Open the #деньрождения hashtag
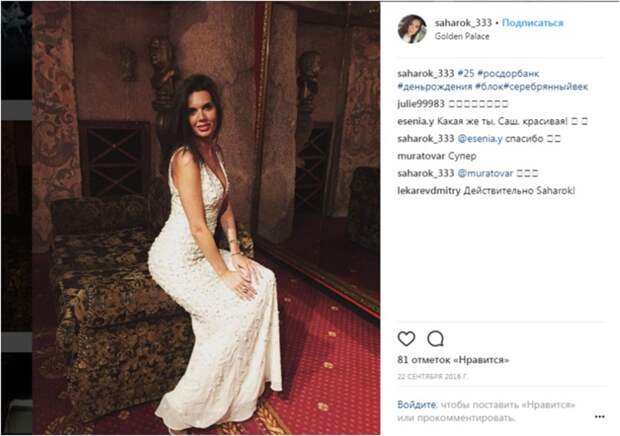The image size is (620, 436). 435,87
